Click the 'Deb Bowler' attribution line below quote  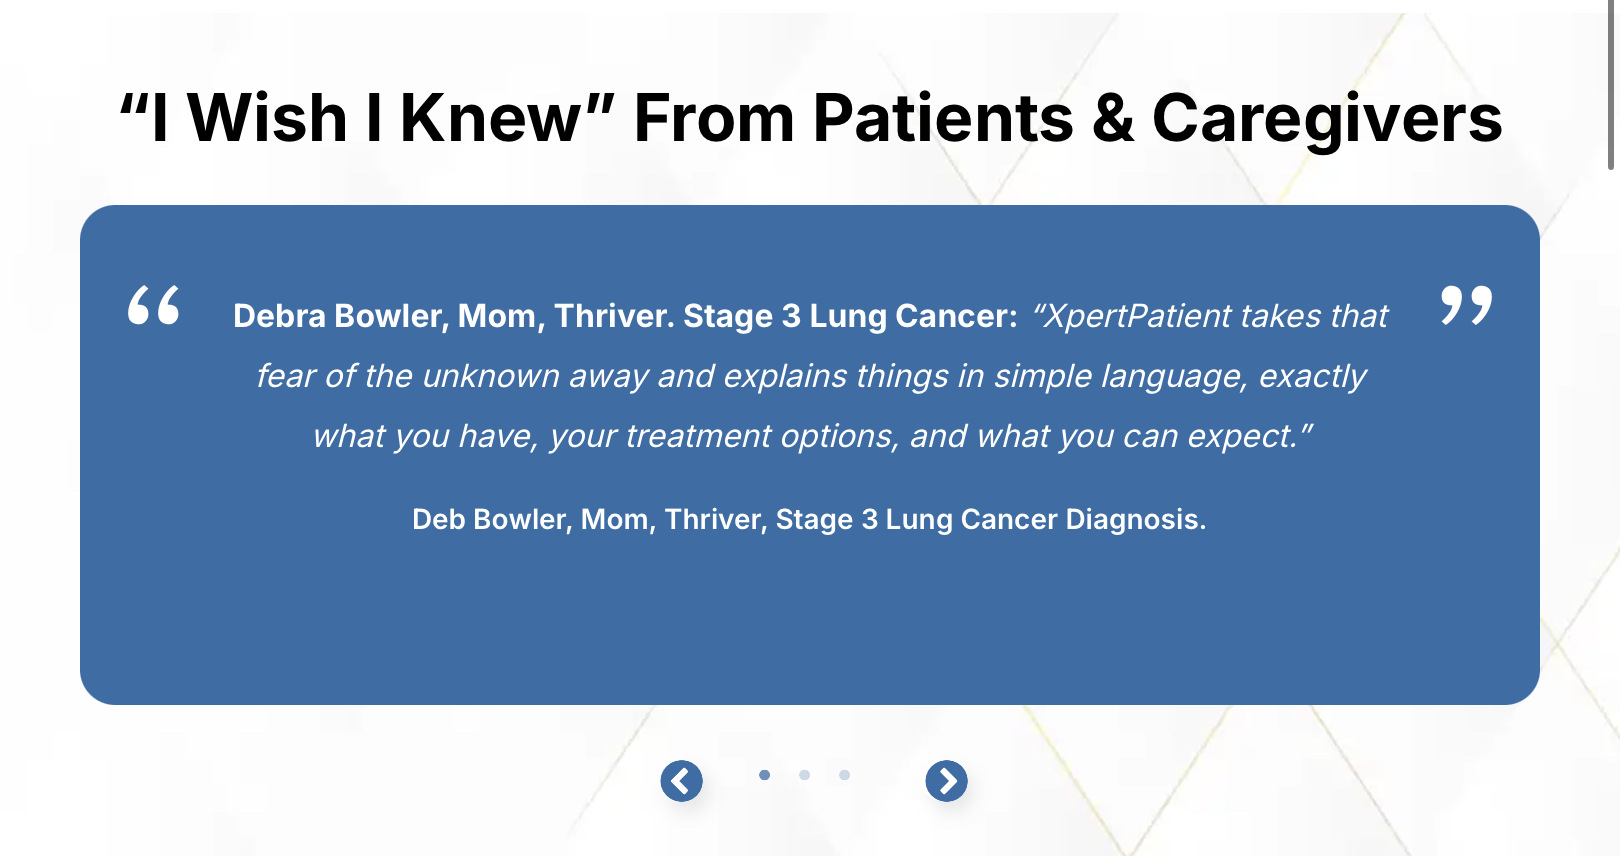[x=809, y=519]
